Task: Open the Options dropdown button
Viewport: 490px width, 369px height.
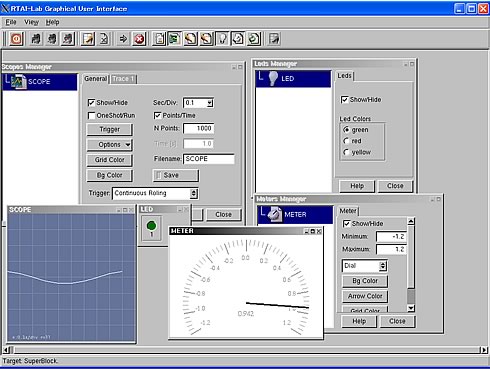Action: (109, 145)
